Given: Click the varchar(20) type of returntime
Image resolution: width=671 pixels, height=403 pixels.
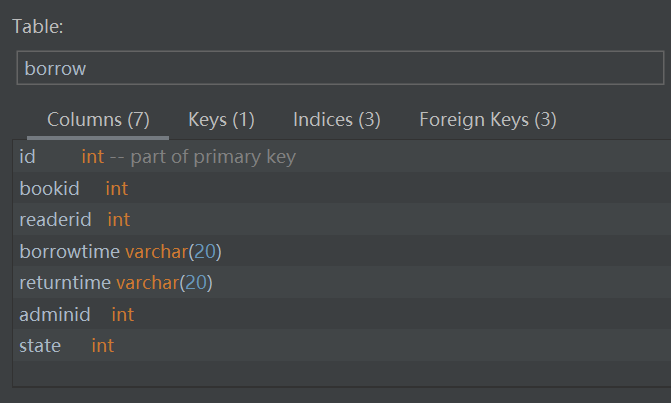Looking at the screenshot, I should [164, 283].
